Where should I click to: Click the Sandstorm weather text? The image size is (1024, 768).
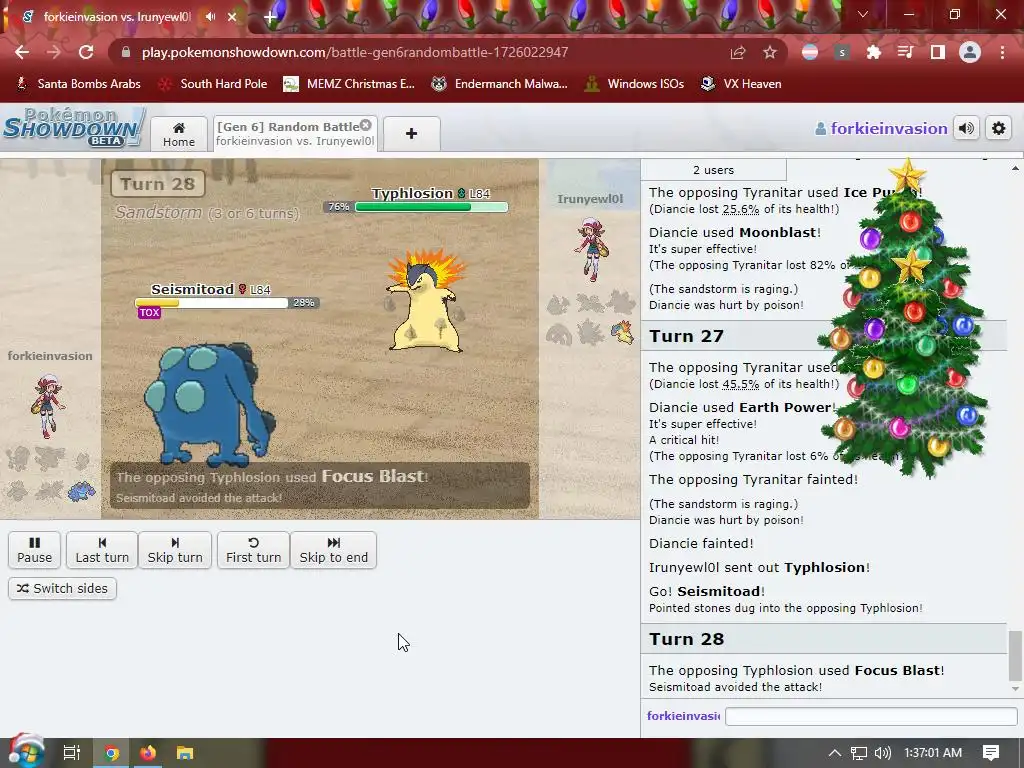click(x=158, y=213)
